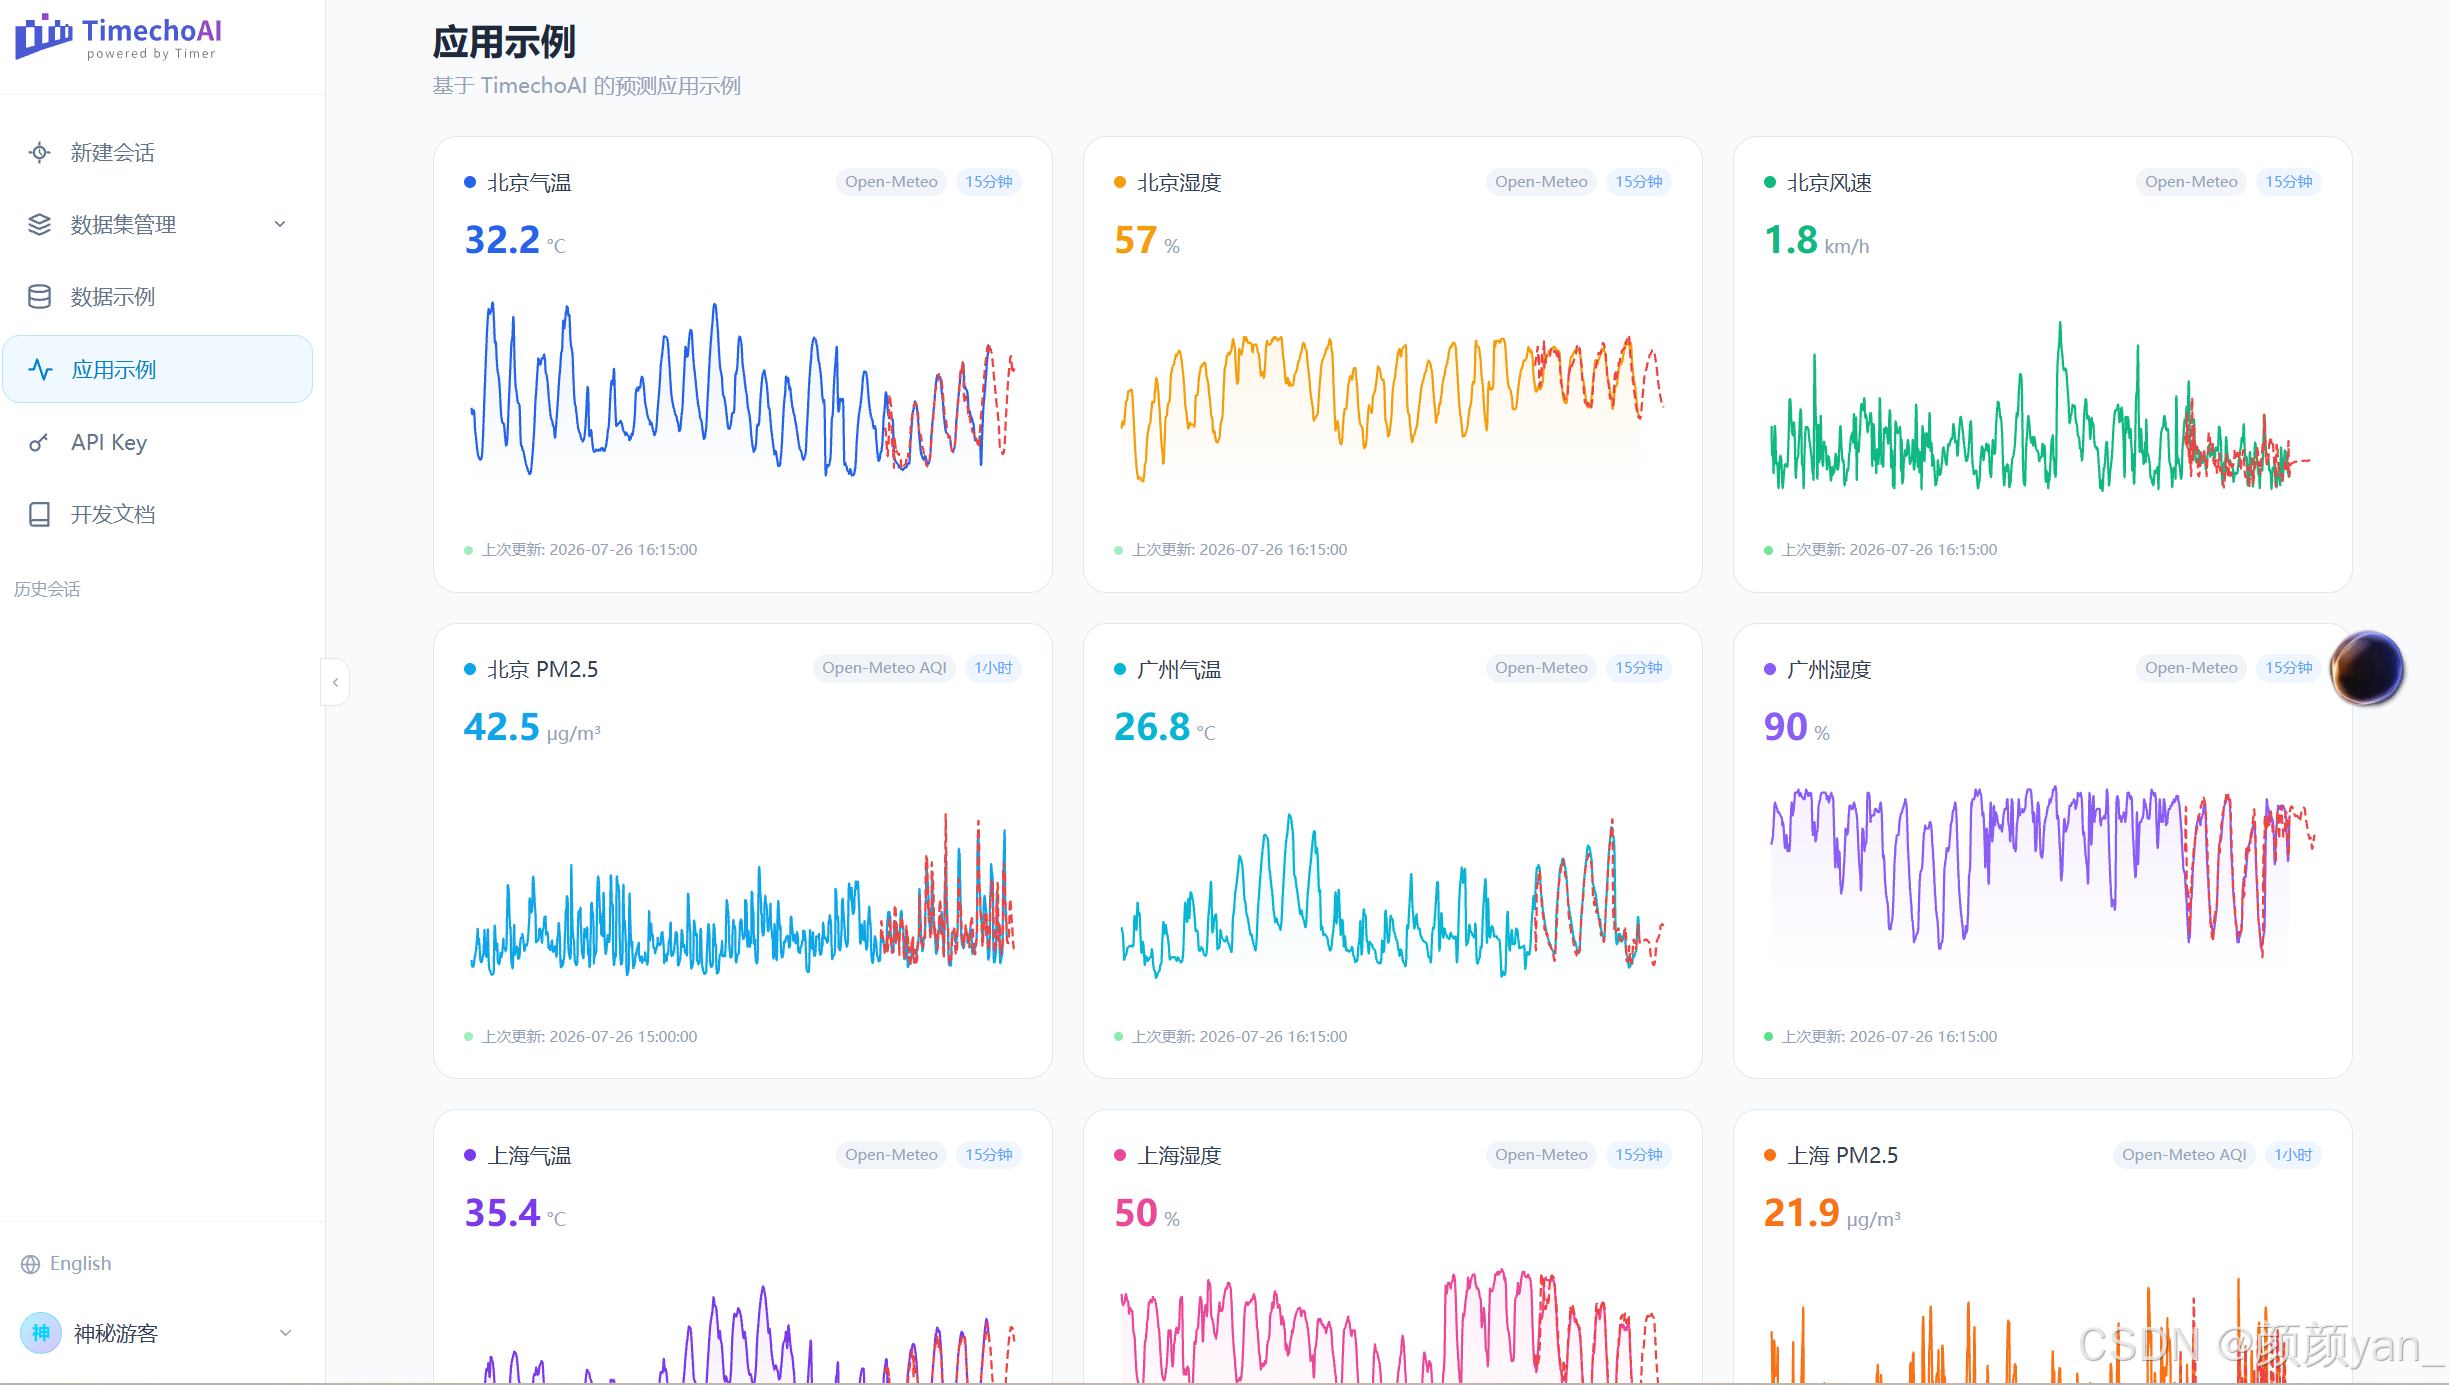Click the 历史会话 section label
Image resolution: width=2449 pixels, height=1385 pixels.
[x=47, y=589]
